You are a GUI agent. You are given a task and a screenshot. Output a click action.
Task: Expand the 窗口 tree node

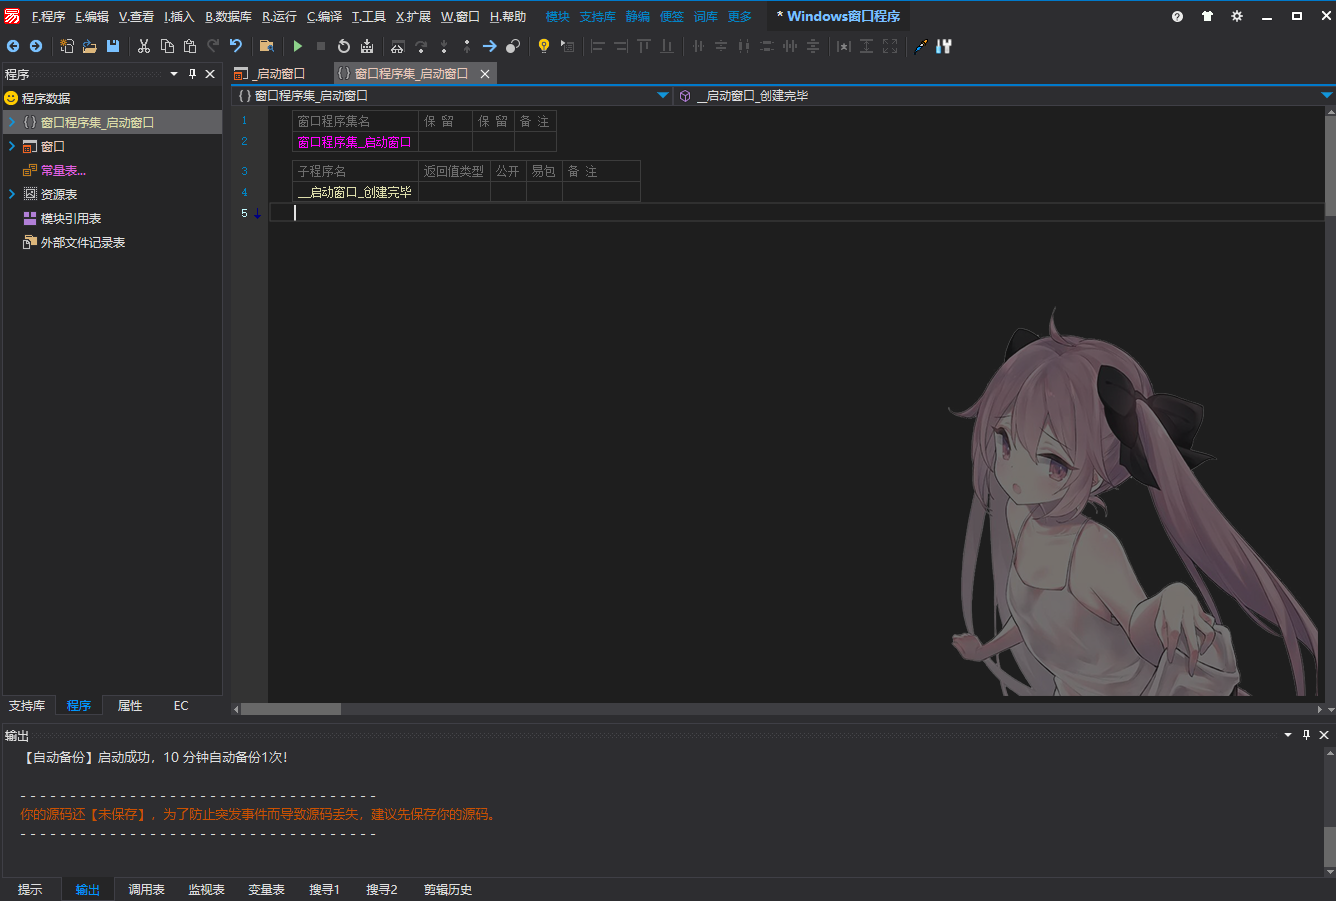point(12,146)
